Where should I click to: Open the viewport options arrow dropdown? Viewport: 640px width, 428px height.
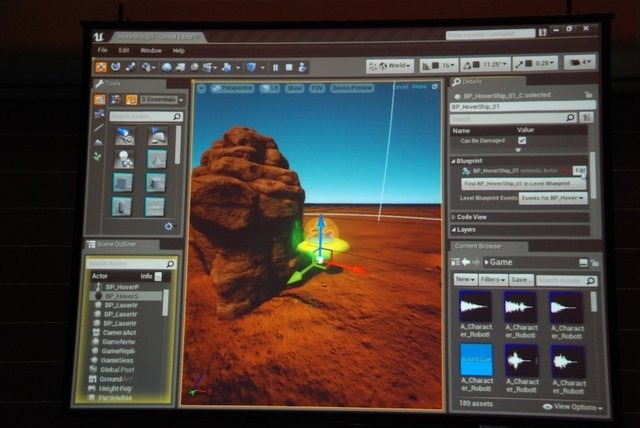point(201,88)
